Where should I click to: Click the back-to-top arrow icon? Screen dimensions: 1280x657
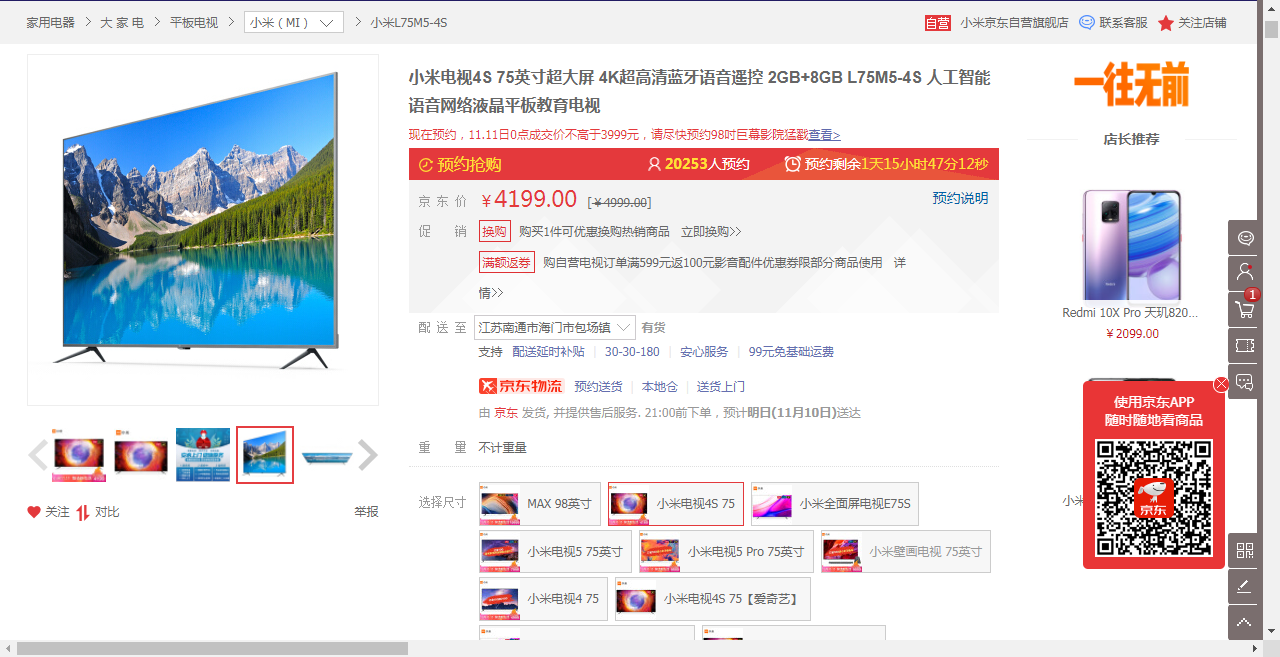click(x=1244, y=622)
